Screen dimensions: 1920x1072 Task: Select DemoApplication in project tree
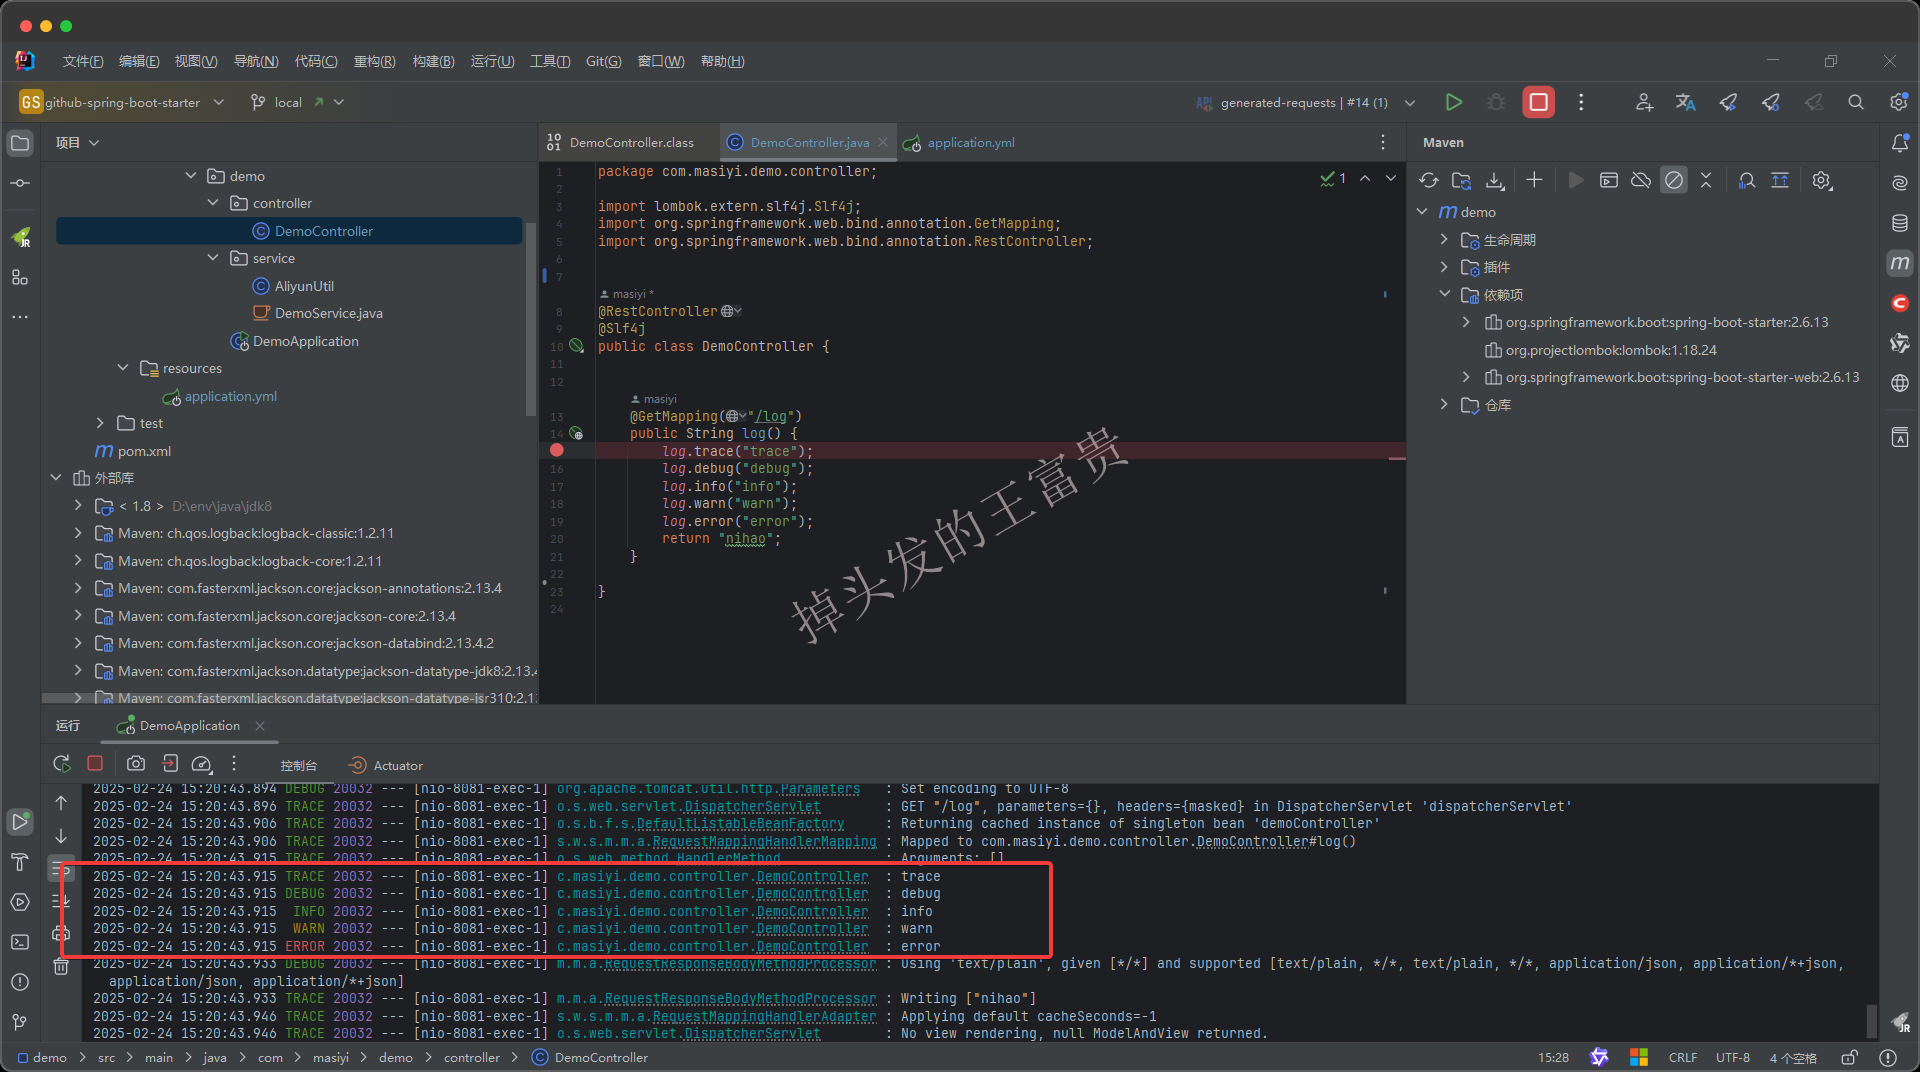[305, 341]
